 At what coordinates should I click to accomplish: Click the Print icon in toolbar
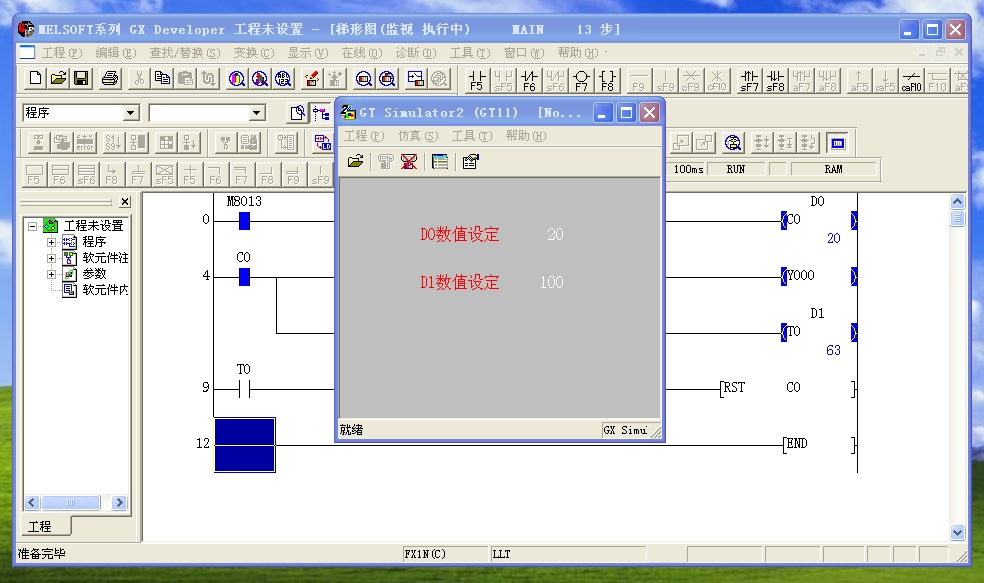pyautogui.click(x=110, y=78)
